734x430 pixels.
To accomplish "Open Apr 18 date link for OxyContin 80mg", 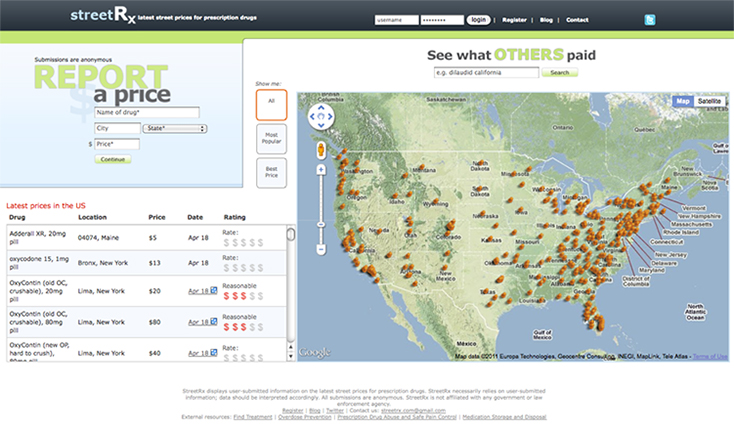I will pos(198,322).
